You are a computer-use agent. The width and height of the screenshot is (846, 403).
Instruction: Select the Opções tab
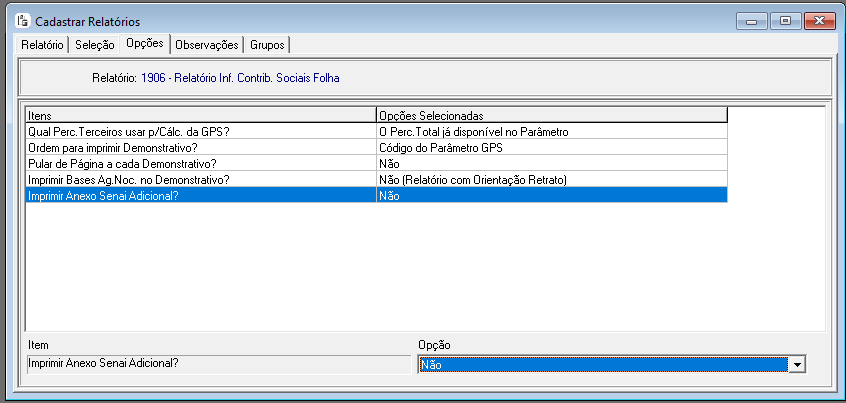click(145, 44)
